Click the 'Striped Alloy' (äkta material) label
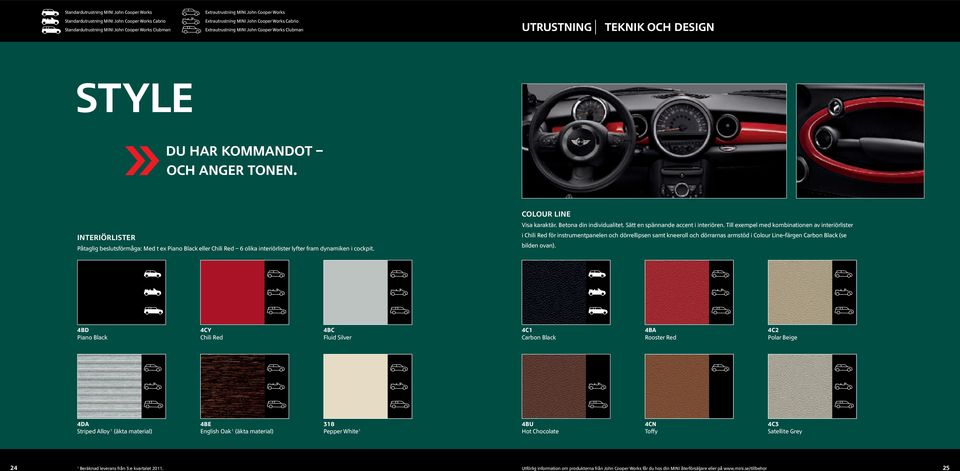 114,431
